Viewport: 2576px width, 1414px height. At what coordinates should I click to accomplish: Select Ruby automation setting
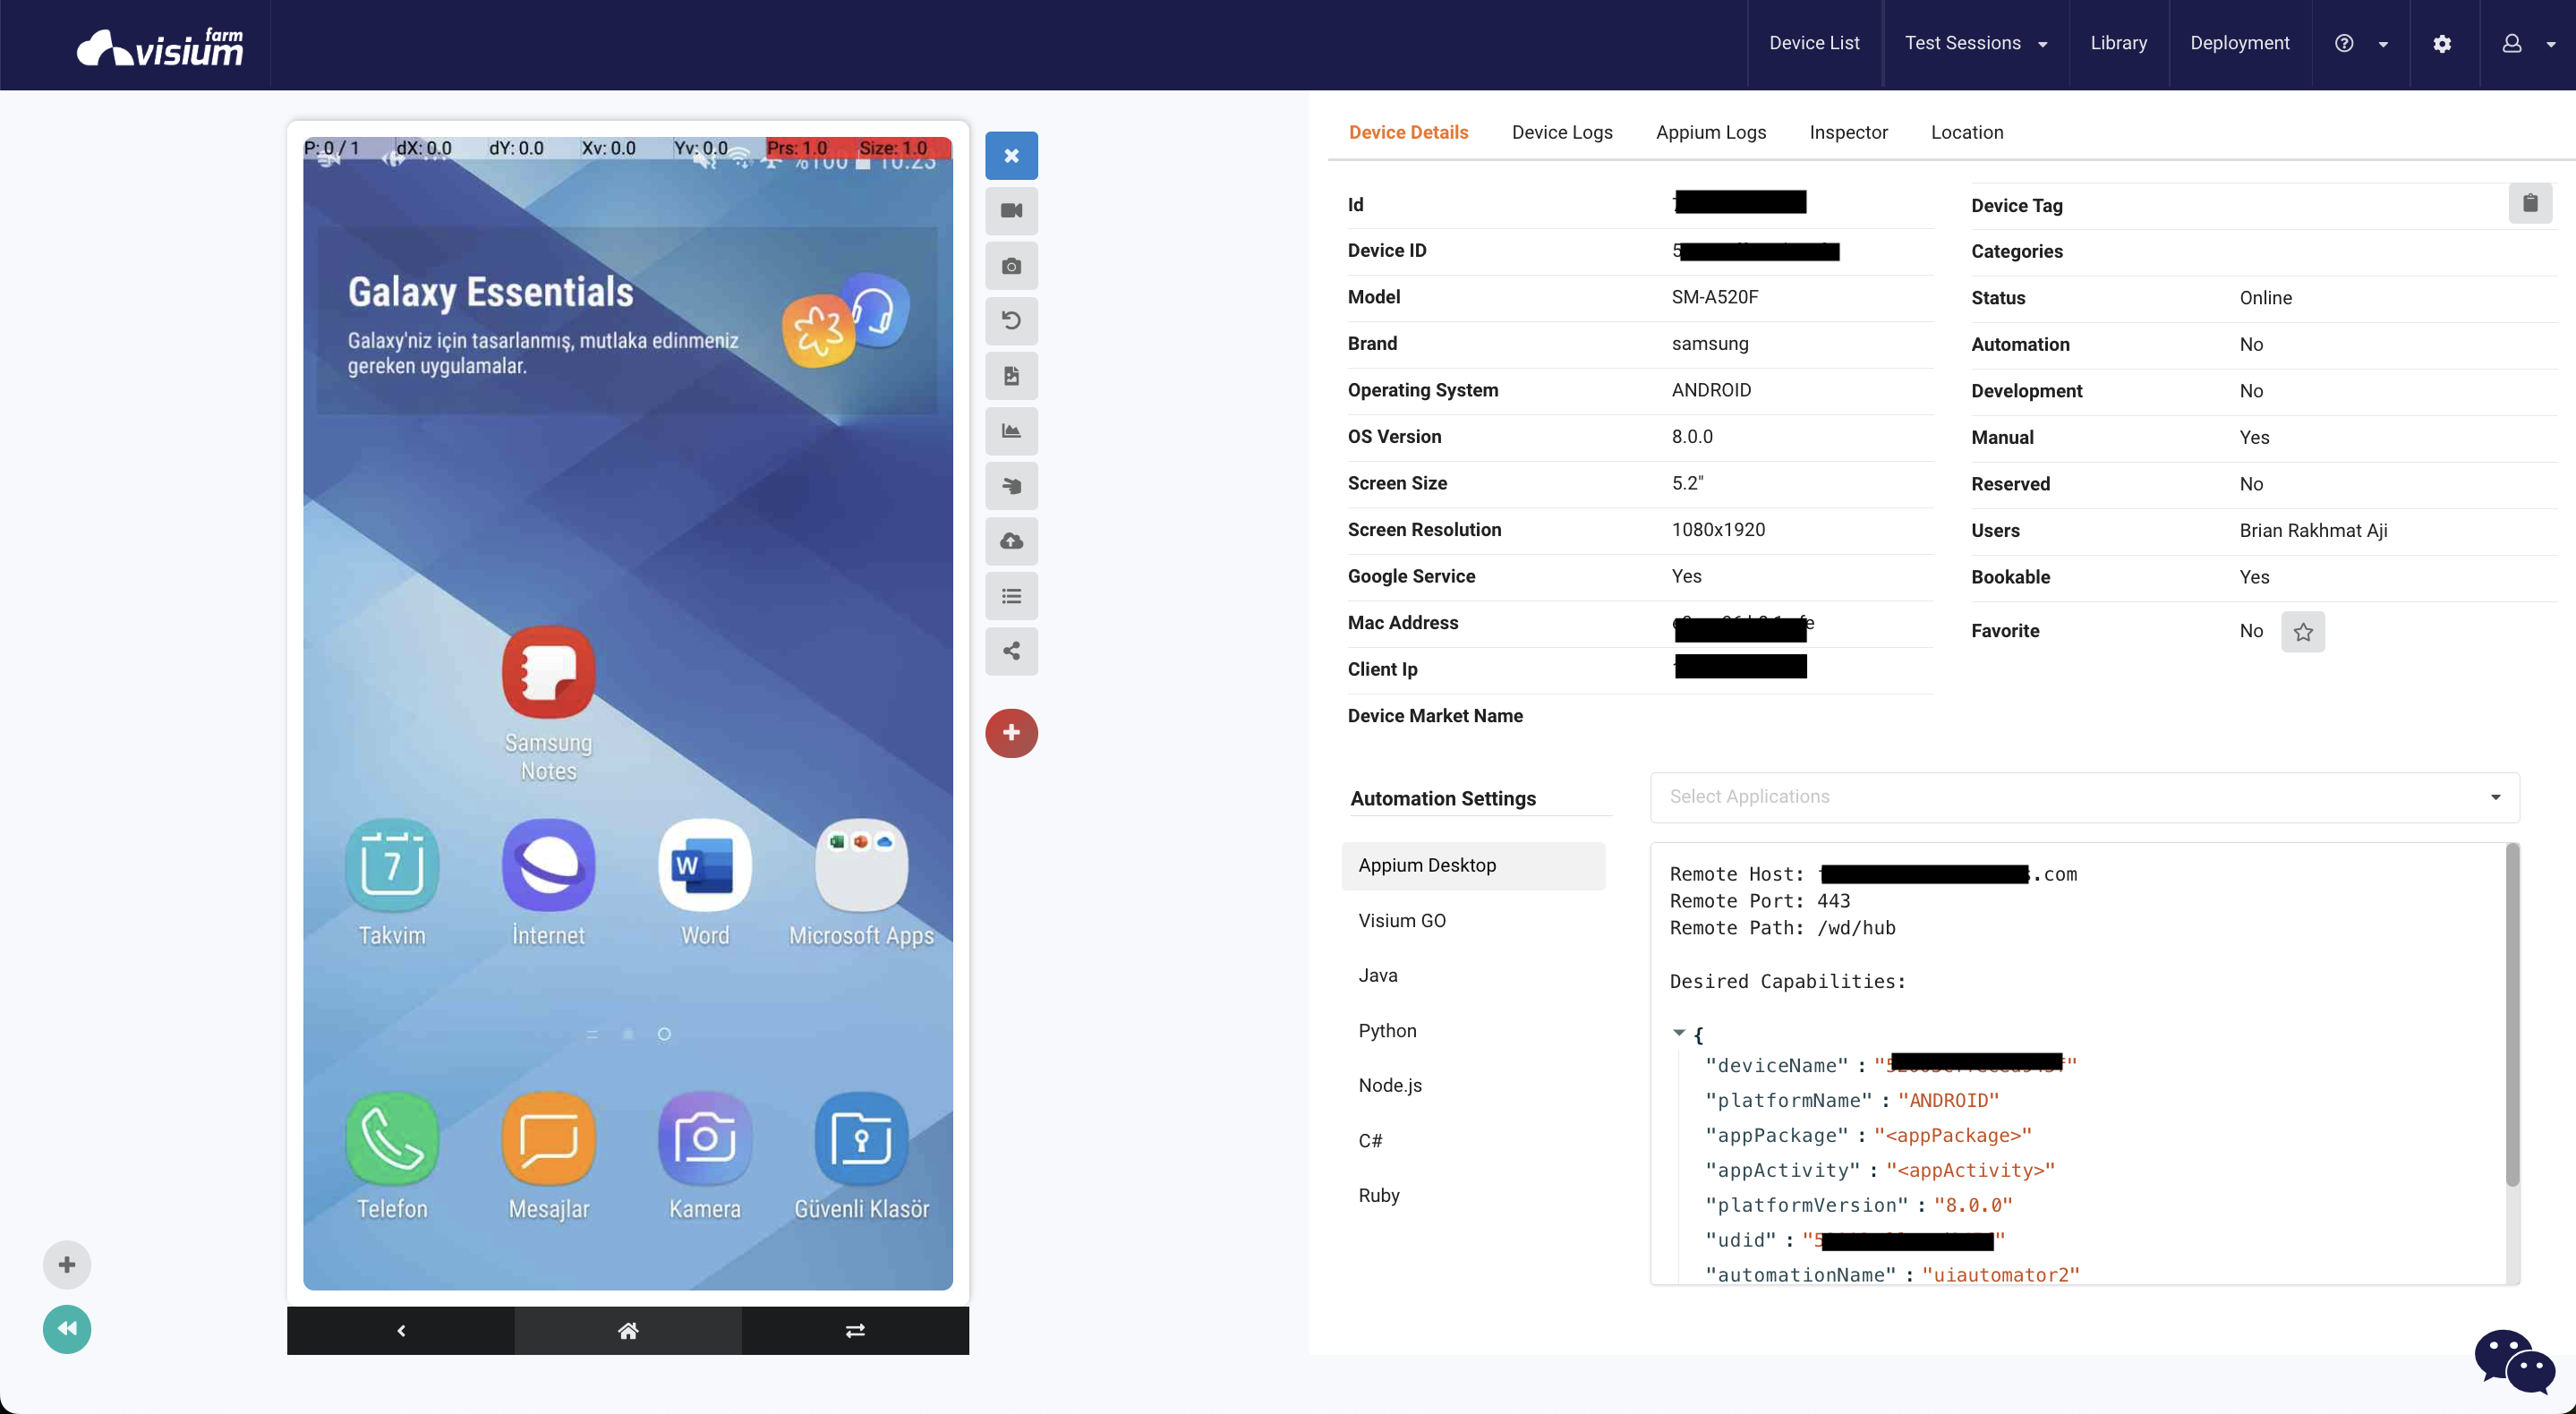pos(1473,1196)
